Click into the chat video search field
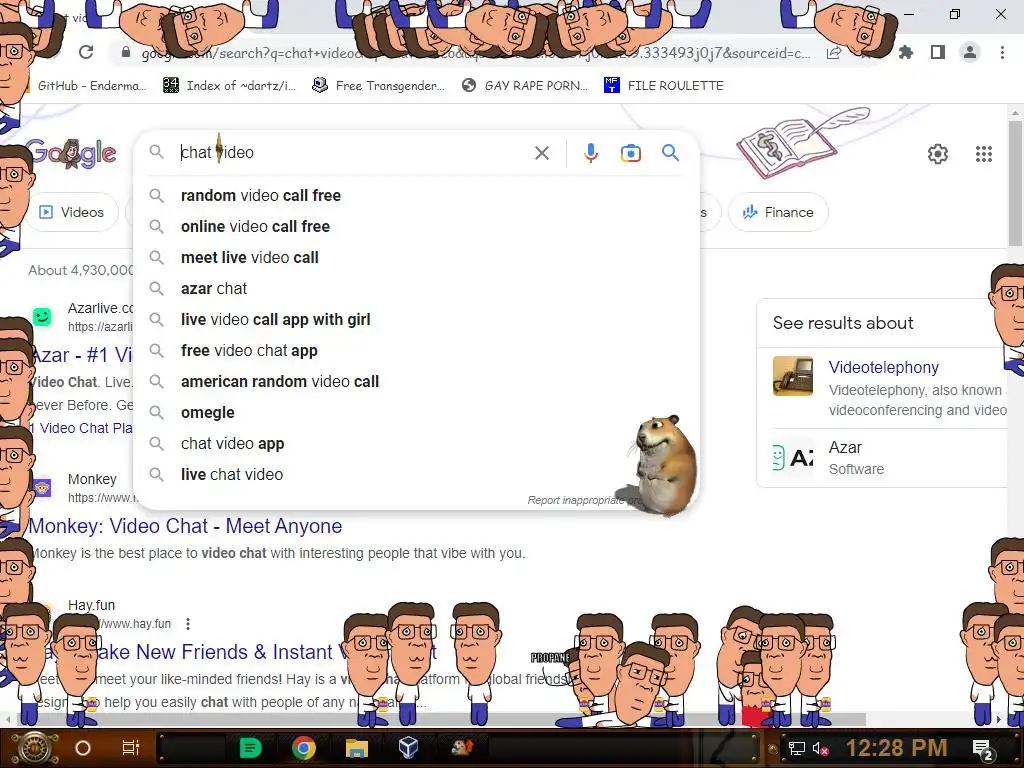This screenshot has width=1024, height=768. click(x=353, y=153)
